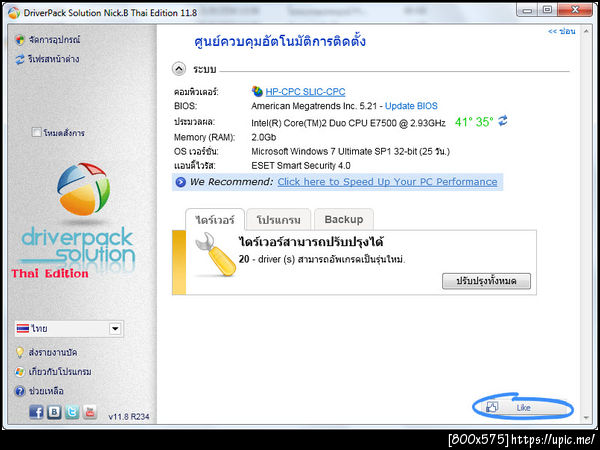Click the refresh window arrows icon
Image resolution: width=600 pixels, height=450 pixels.
pyautogui.click(x=20, y=59)
